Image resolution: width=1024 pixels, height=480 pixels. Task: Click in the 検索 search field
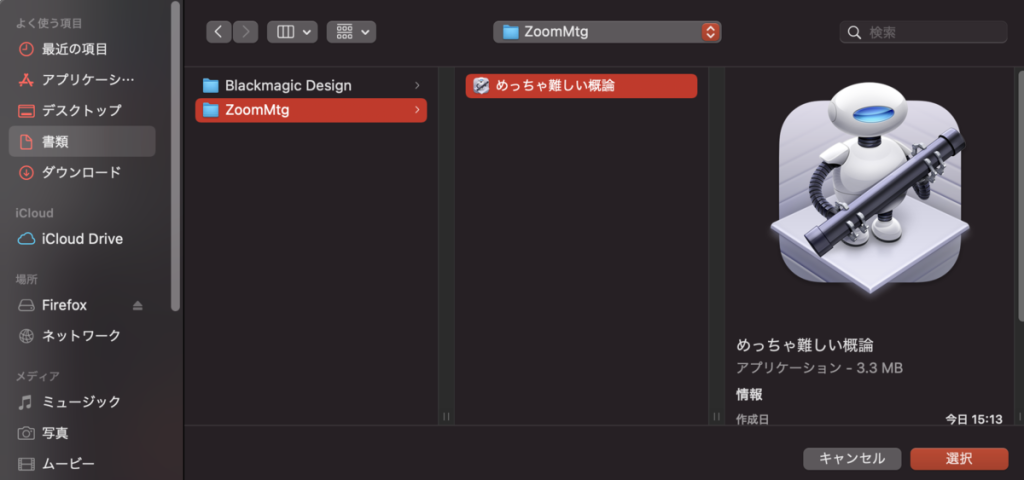coord(930,32)
